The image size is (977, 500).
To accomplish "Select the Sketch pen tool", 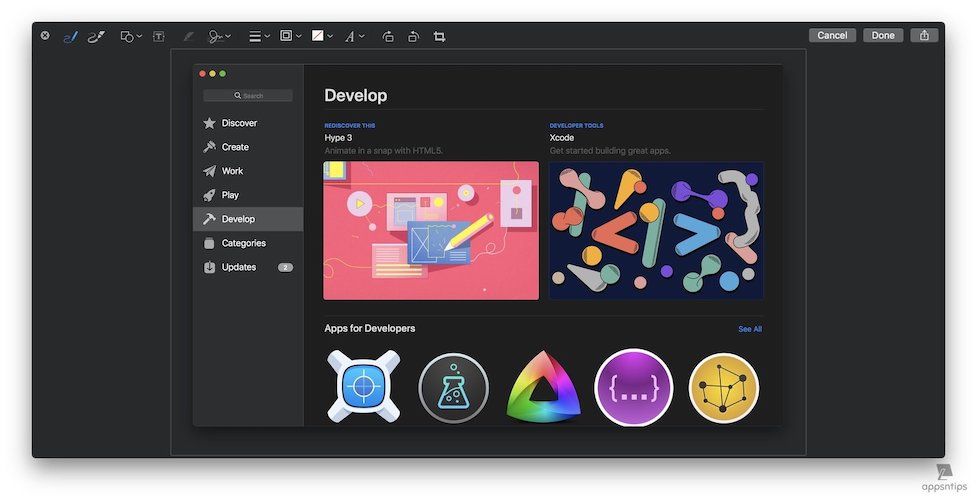I will [70, 36].
